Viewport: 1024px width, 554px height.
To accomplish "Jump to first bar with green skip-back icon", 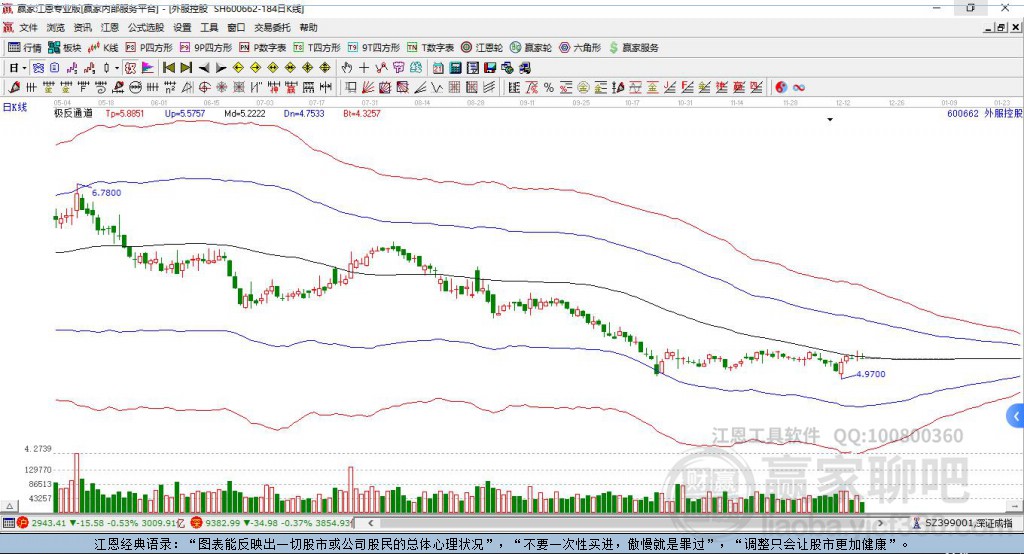I will point(168,68).
